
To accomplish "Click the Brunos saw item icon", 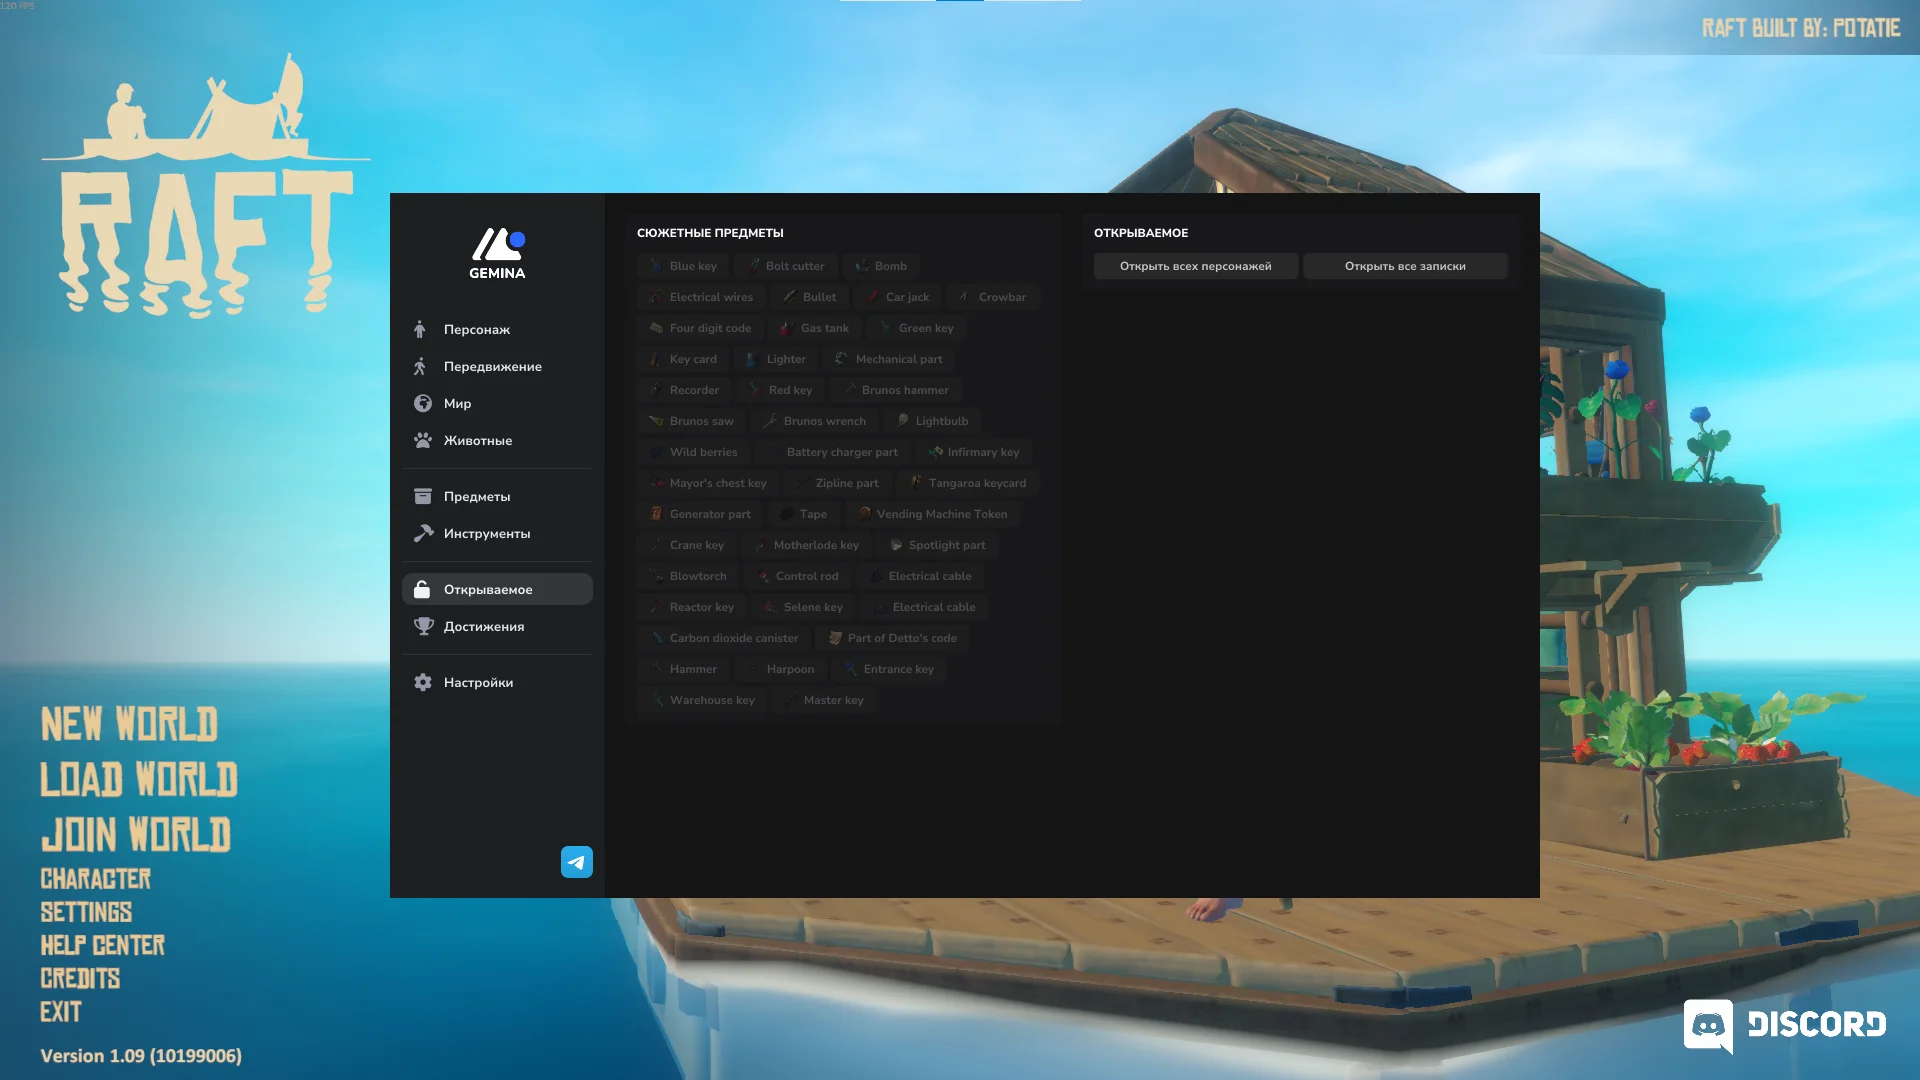I will 656,421.
